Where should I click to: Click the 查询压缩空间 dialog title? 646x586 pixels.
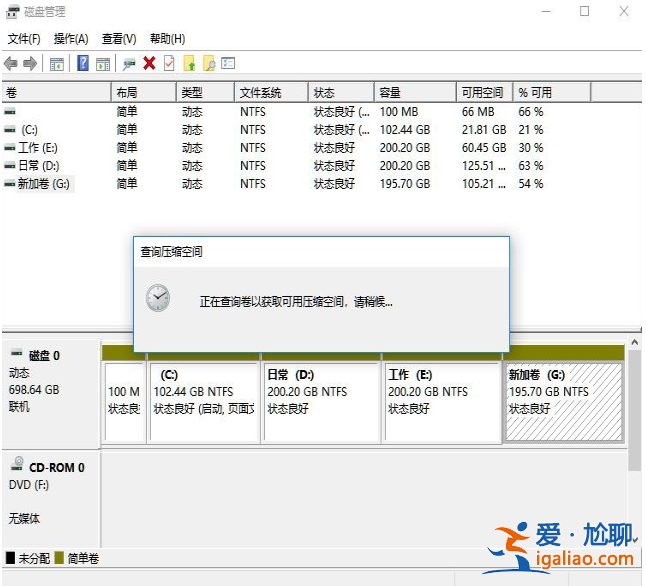171,252
